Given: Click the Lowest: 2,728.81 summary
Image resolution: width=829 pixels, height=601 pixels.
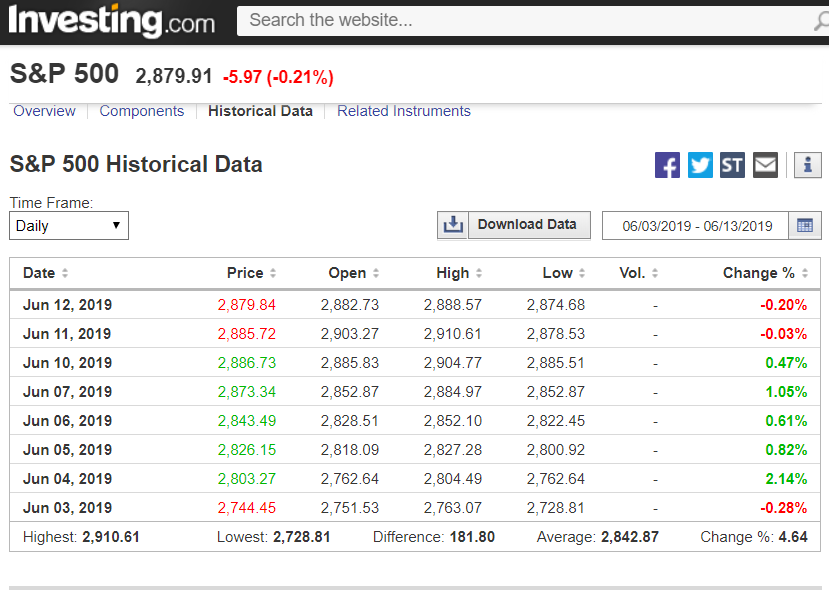Looking at the screenshot, I should coord(273,538).
